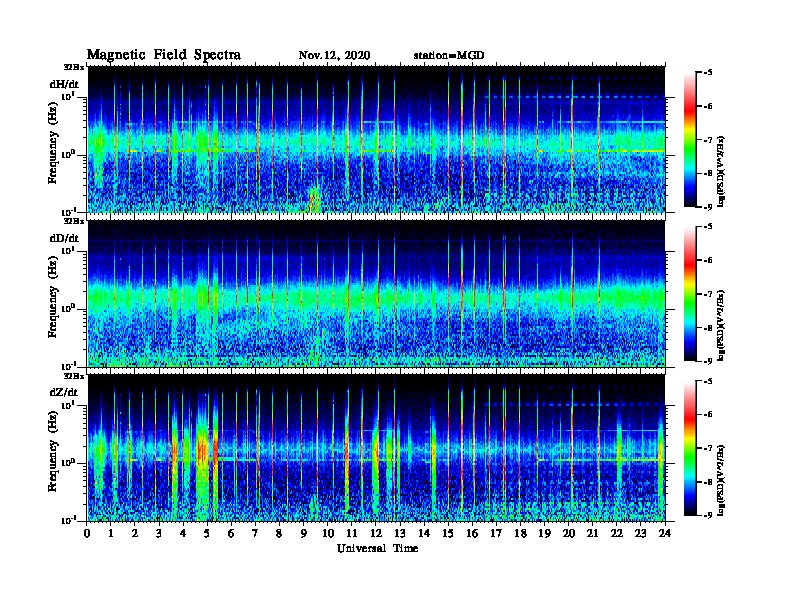Click the 10⁰ frequency tick of dD/dt panel
Viewport: 792px width, 612px height.
pyautogui.click(x=69, y=309)
